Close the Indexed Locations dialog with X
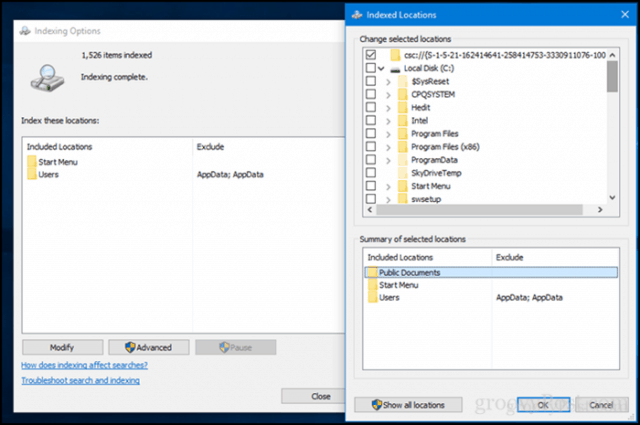640x425 pixels. click(x=624, y=15)
